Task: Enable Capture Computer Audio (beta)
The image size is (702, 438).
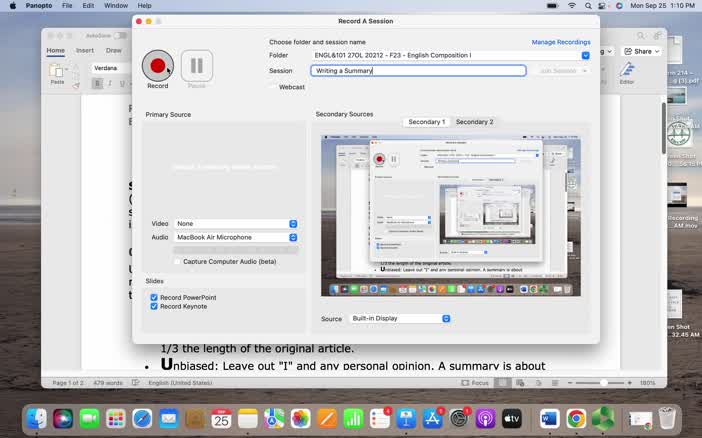Action: [x=178, y=262]
